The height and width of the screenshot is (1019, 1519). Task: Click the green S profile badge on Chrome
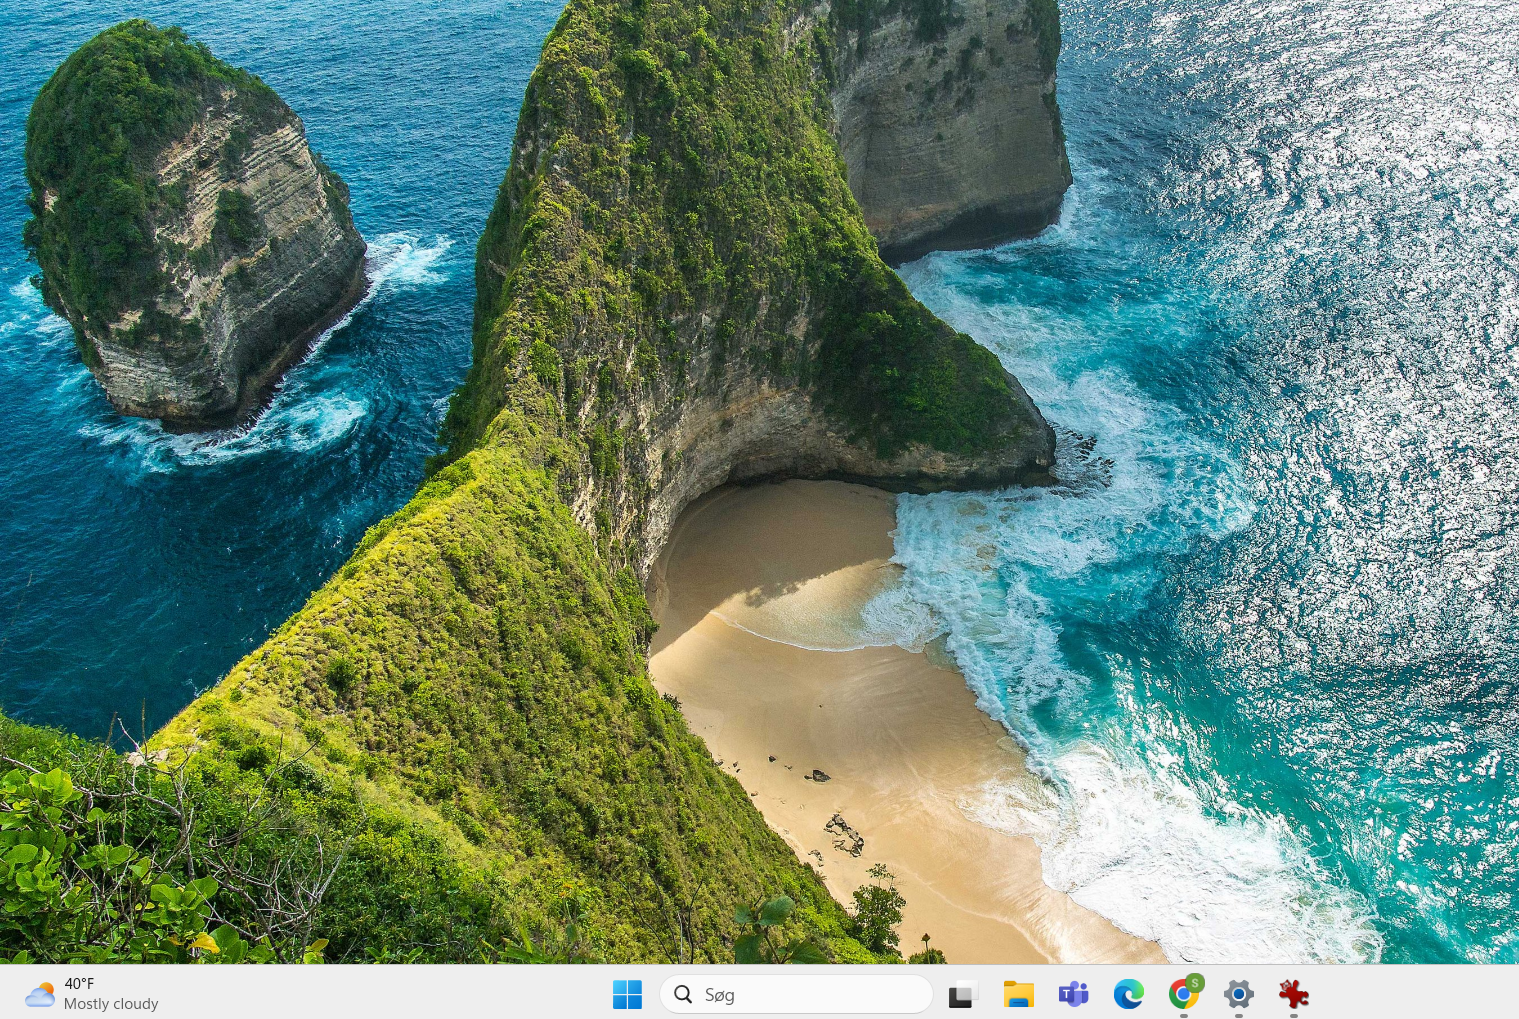[1195, 982]
